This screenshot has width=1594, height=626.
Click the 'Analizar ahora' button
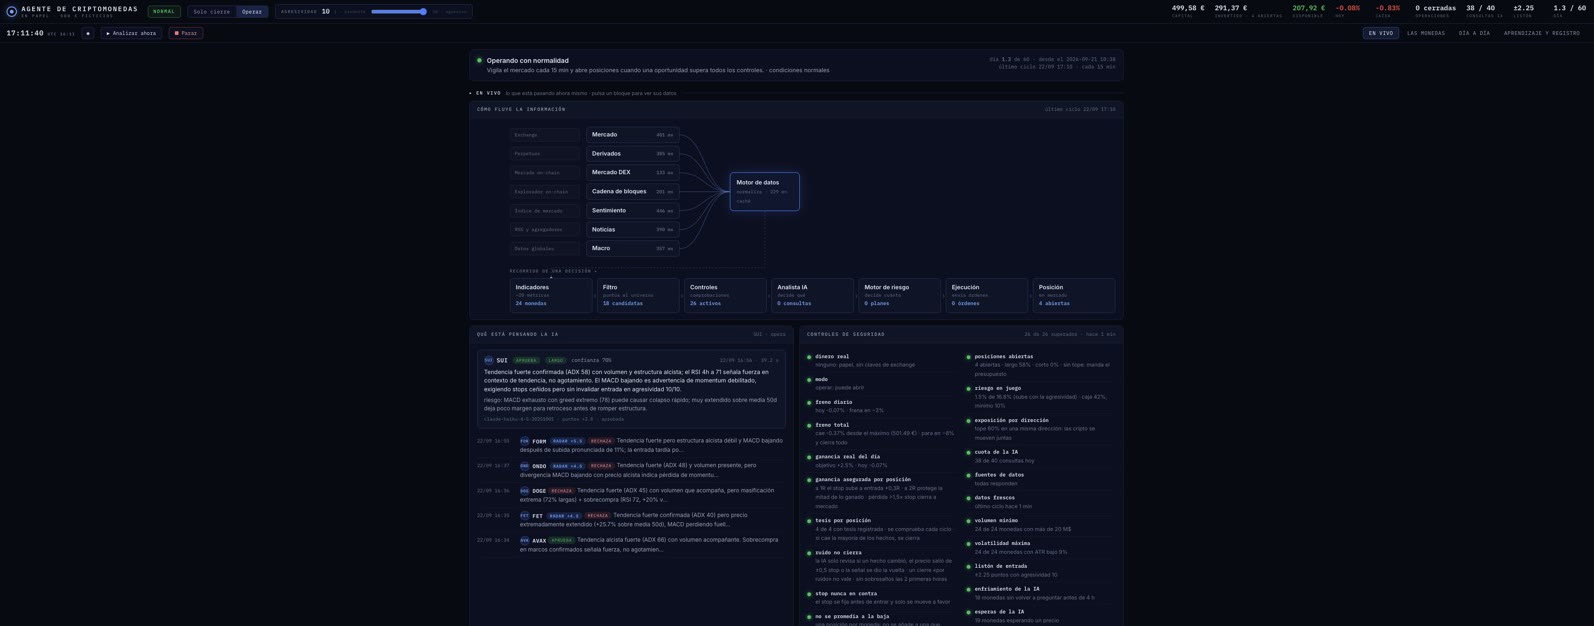131,33
